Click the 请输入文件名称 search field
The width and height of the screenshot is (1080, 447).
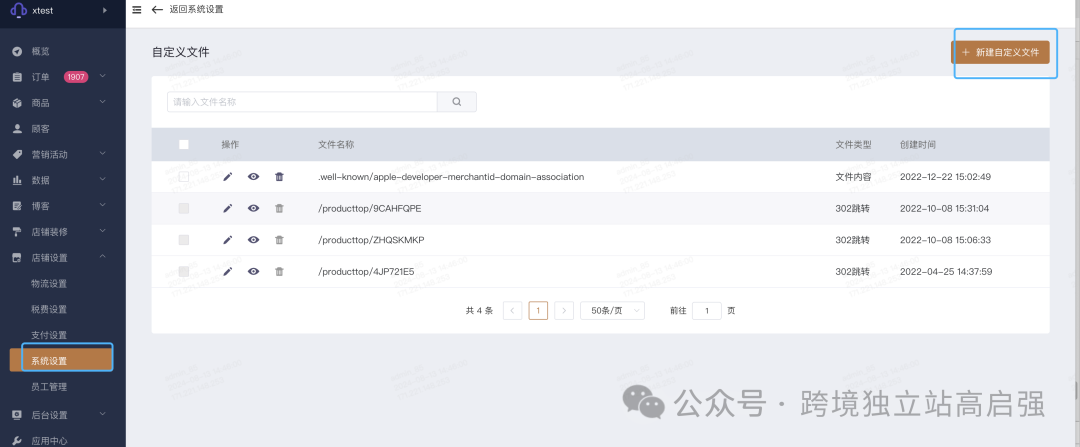tap(302, 102)
